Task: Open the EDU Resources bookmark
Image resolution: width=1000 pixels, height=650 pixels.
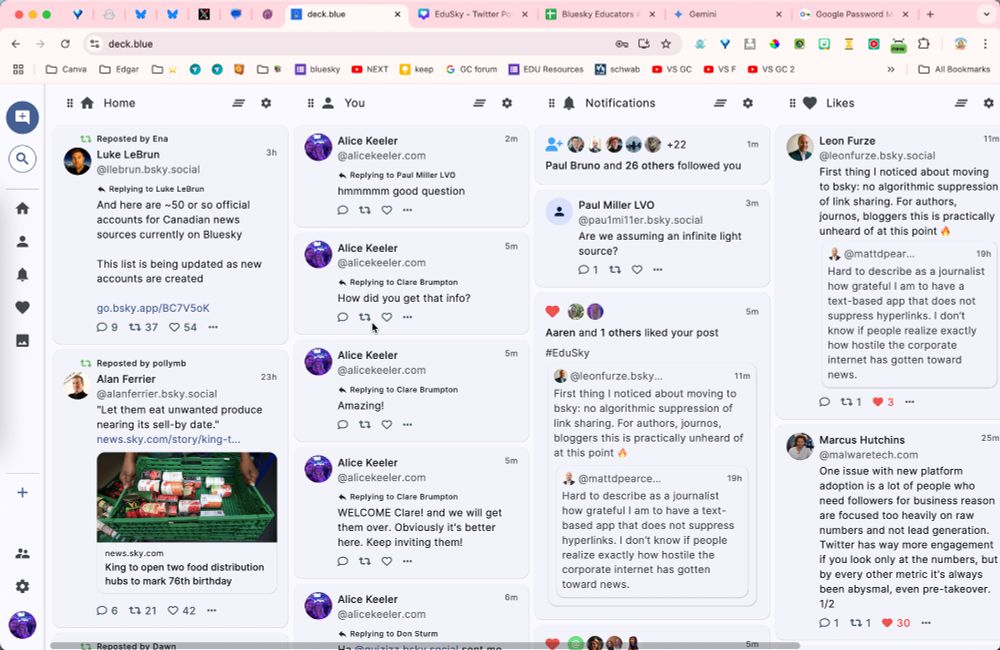Action: click(546, 69)
